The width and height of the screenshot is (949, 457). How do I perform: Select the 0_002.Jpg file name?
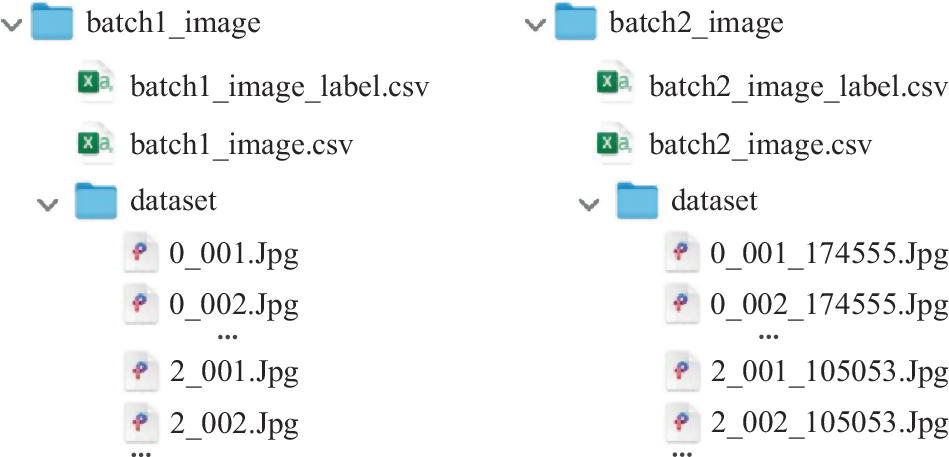(234, 304)
